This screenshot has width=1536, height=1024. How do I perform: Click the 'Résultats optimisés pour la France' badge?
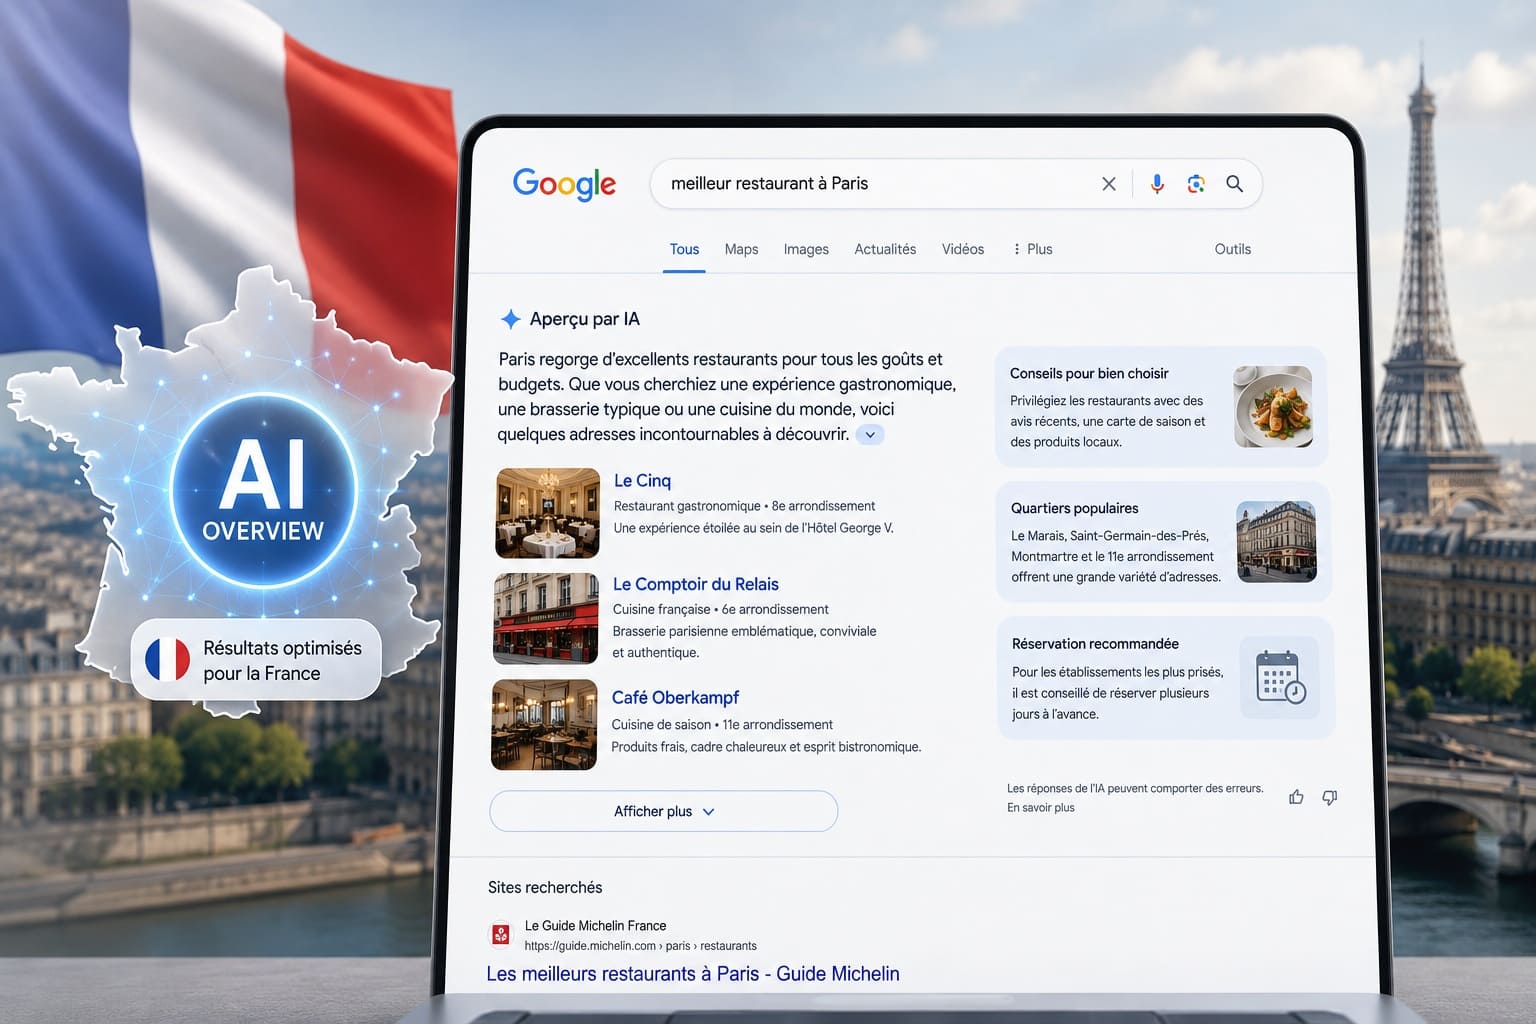click(256, 660)
